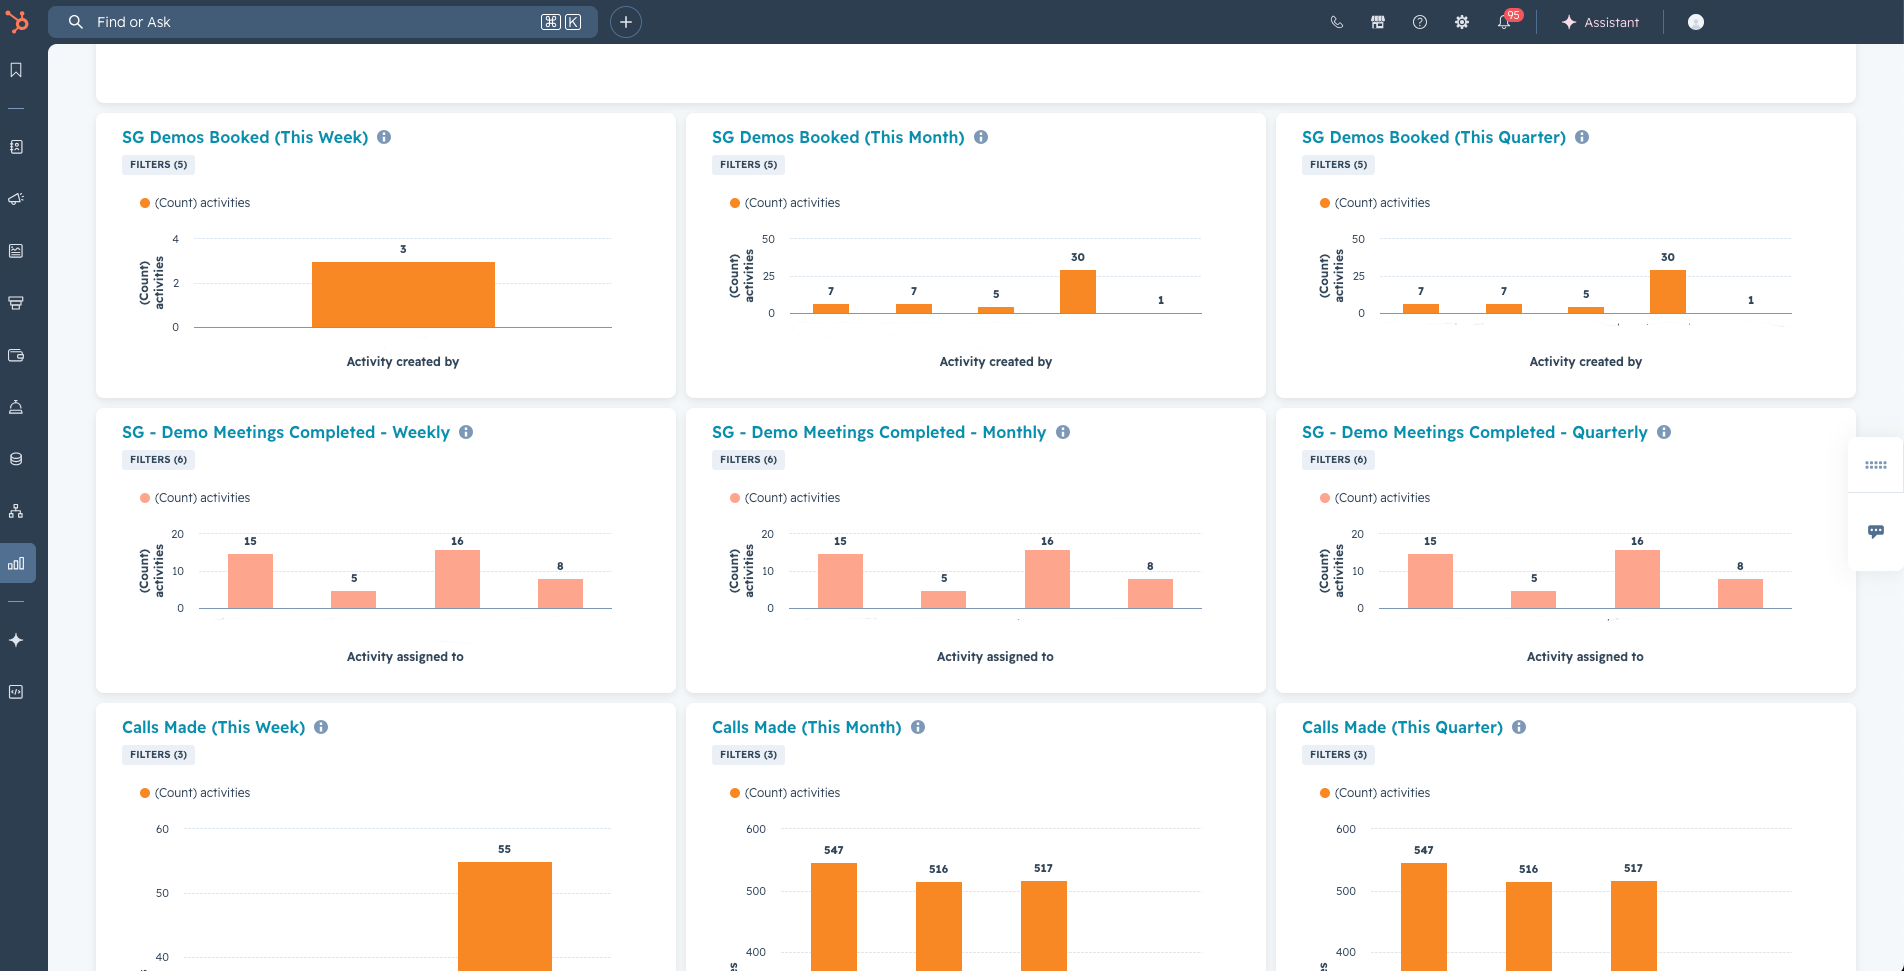Click the orange legend dot for Calls Made This Week
This screenshot has height=971, width=1904.
coord(145,793)
